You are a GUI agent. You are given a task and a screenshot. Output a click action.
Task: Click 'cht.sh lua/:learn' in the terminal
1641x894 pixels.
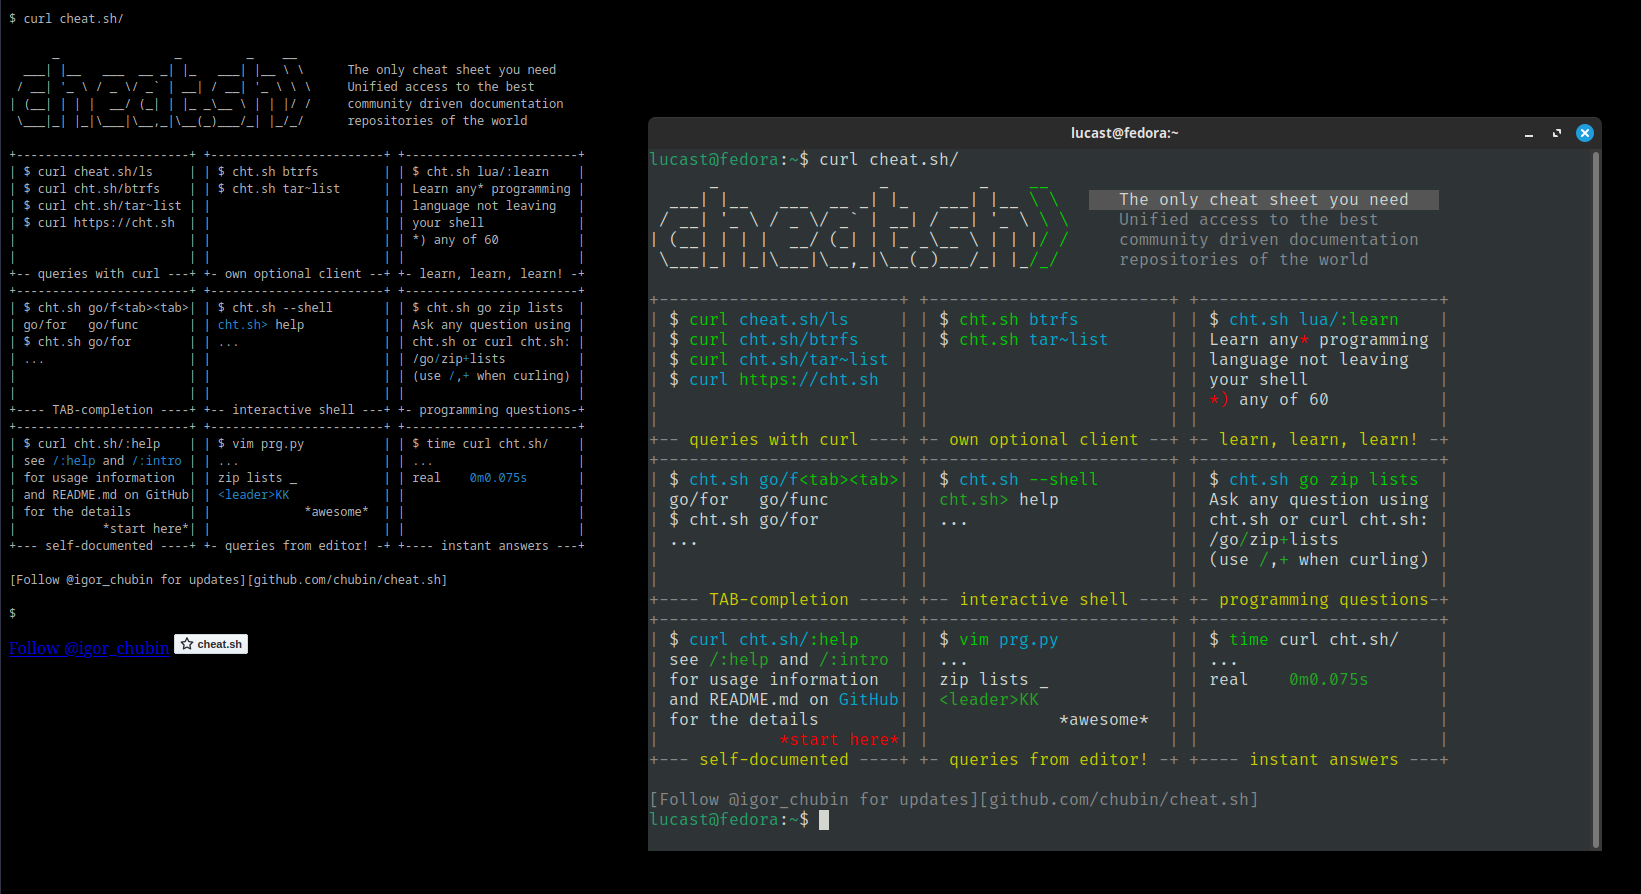1313,320
